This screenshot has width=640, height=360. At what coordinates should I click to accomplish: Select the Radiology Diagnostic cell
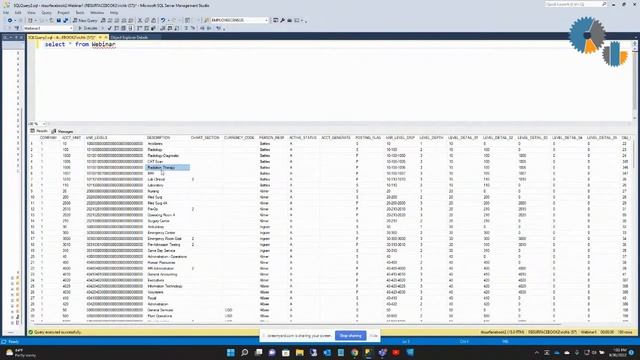click(167, 156)
